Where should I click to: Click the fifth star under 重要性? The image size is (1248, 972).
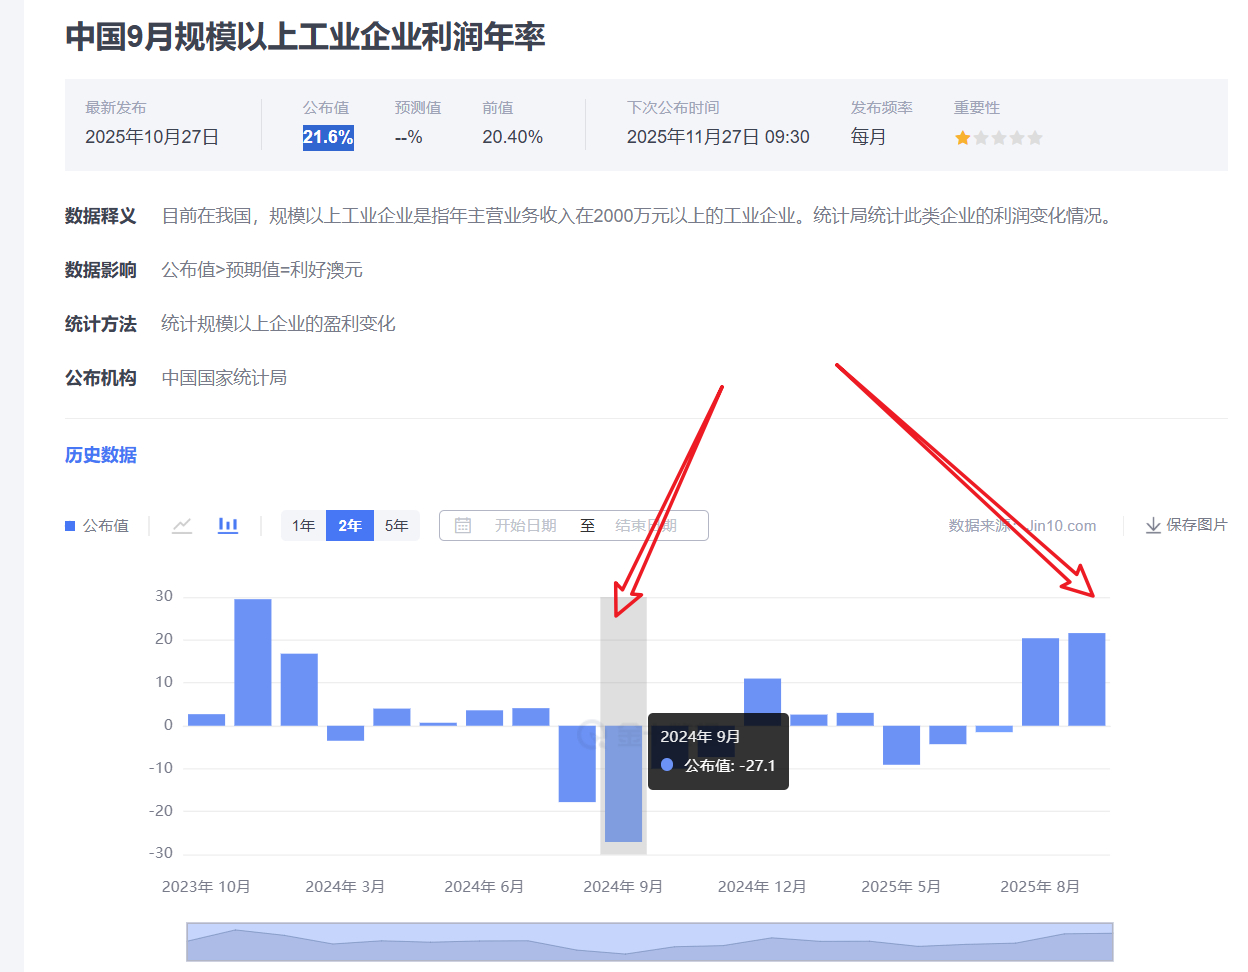pyautogui.click(x=1035, y=137)
